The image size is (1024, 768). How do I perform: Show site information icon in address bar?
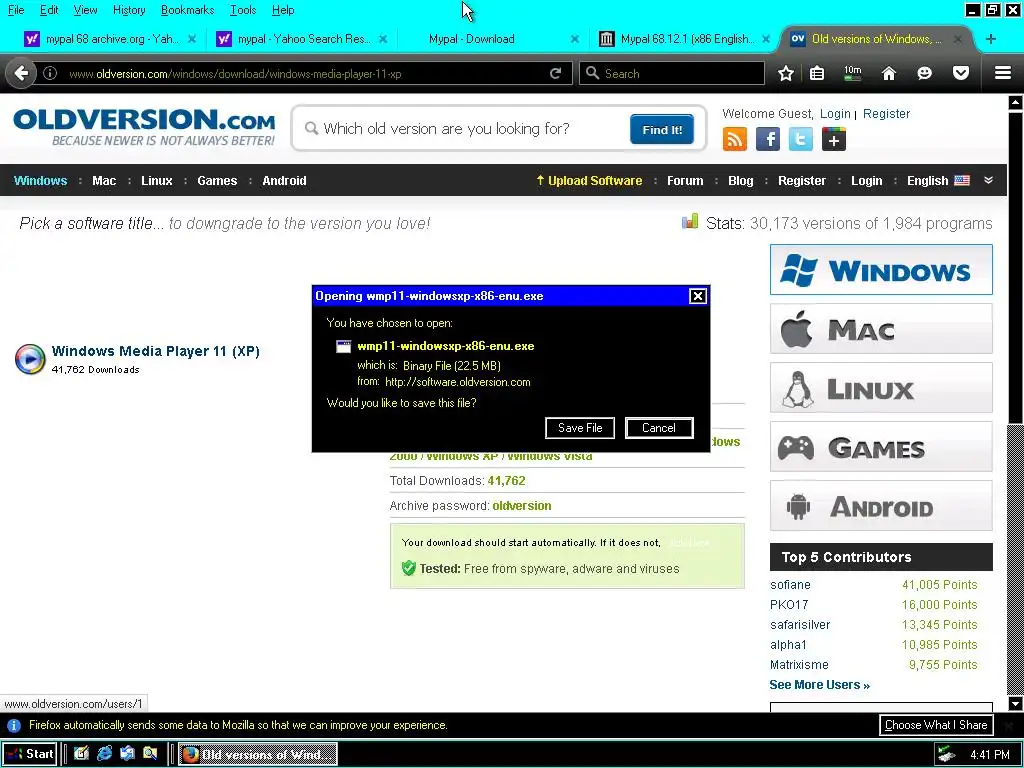pos(50,73)
